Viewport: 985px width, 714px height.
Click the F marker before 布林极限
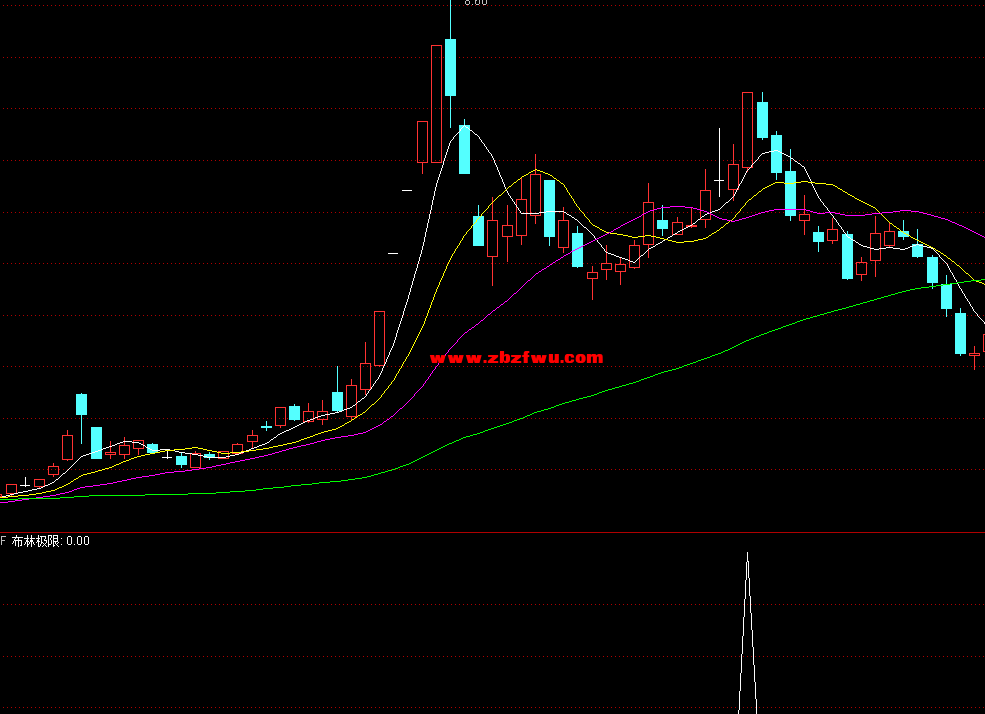[4, 541]
